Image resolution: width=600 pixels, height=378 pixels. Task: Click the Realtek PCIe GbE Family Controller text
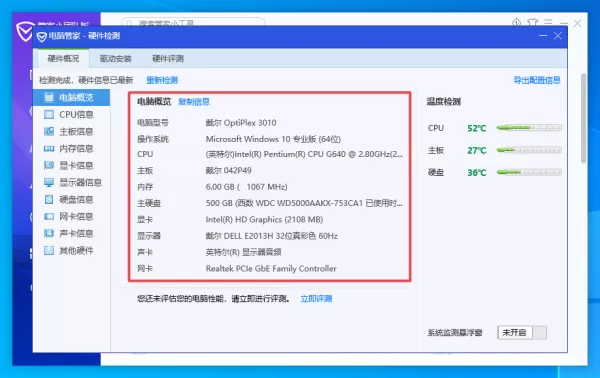pos(271,269)
